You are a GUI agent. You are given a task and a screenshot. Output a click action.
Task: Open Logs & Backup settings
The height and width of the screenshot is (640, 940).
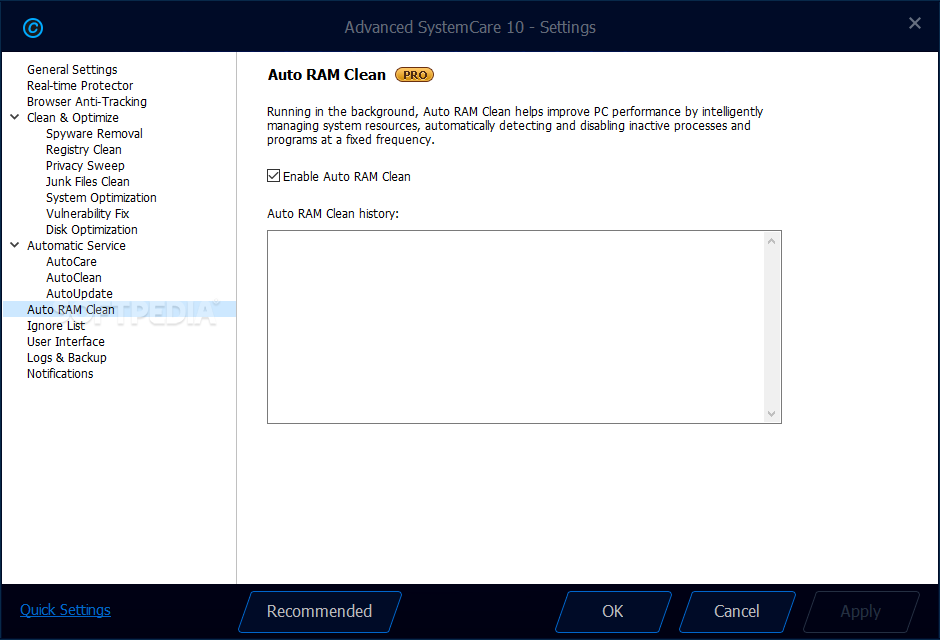click(67, 358)
